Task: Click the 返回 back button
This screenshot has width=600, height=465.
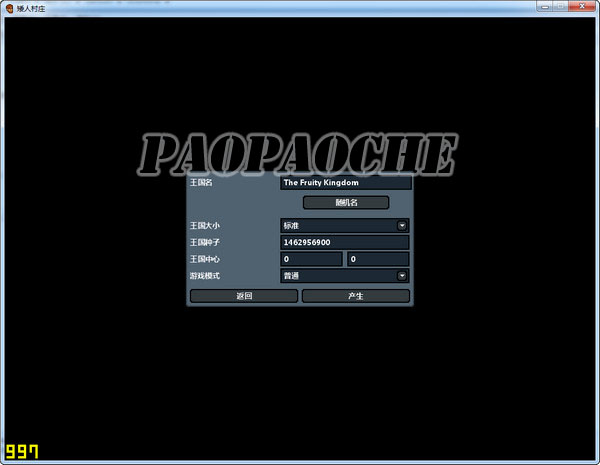Action: pyautogui.click(x=244, y=296)
